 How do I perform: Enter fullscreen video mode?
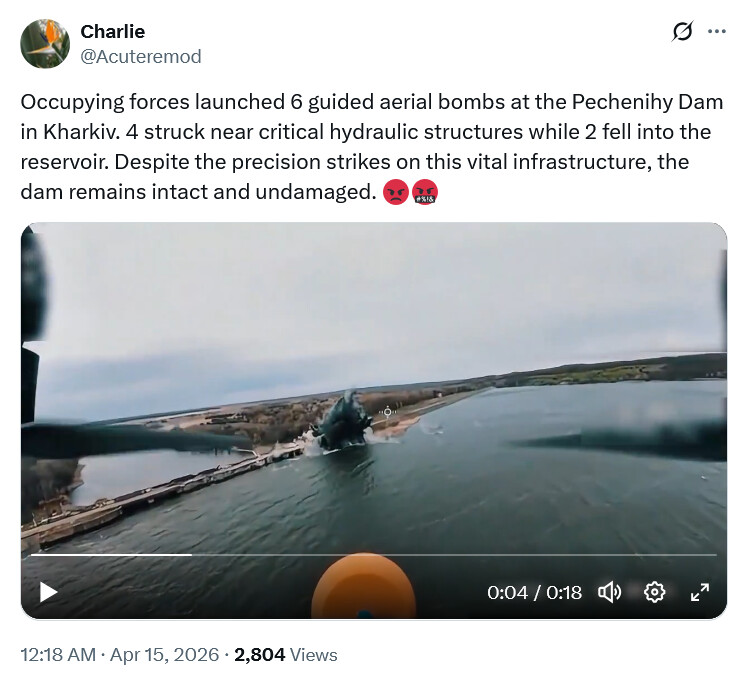[x=700, y=592]
